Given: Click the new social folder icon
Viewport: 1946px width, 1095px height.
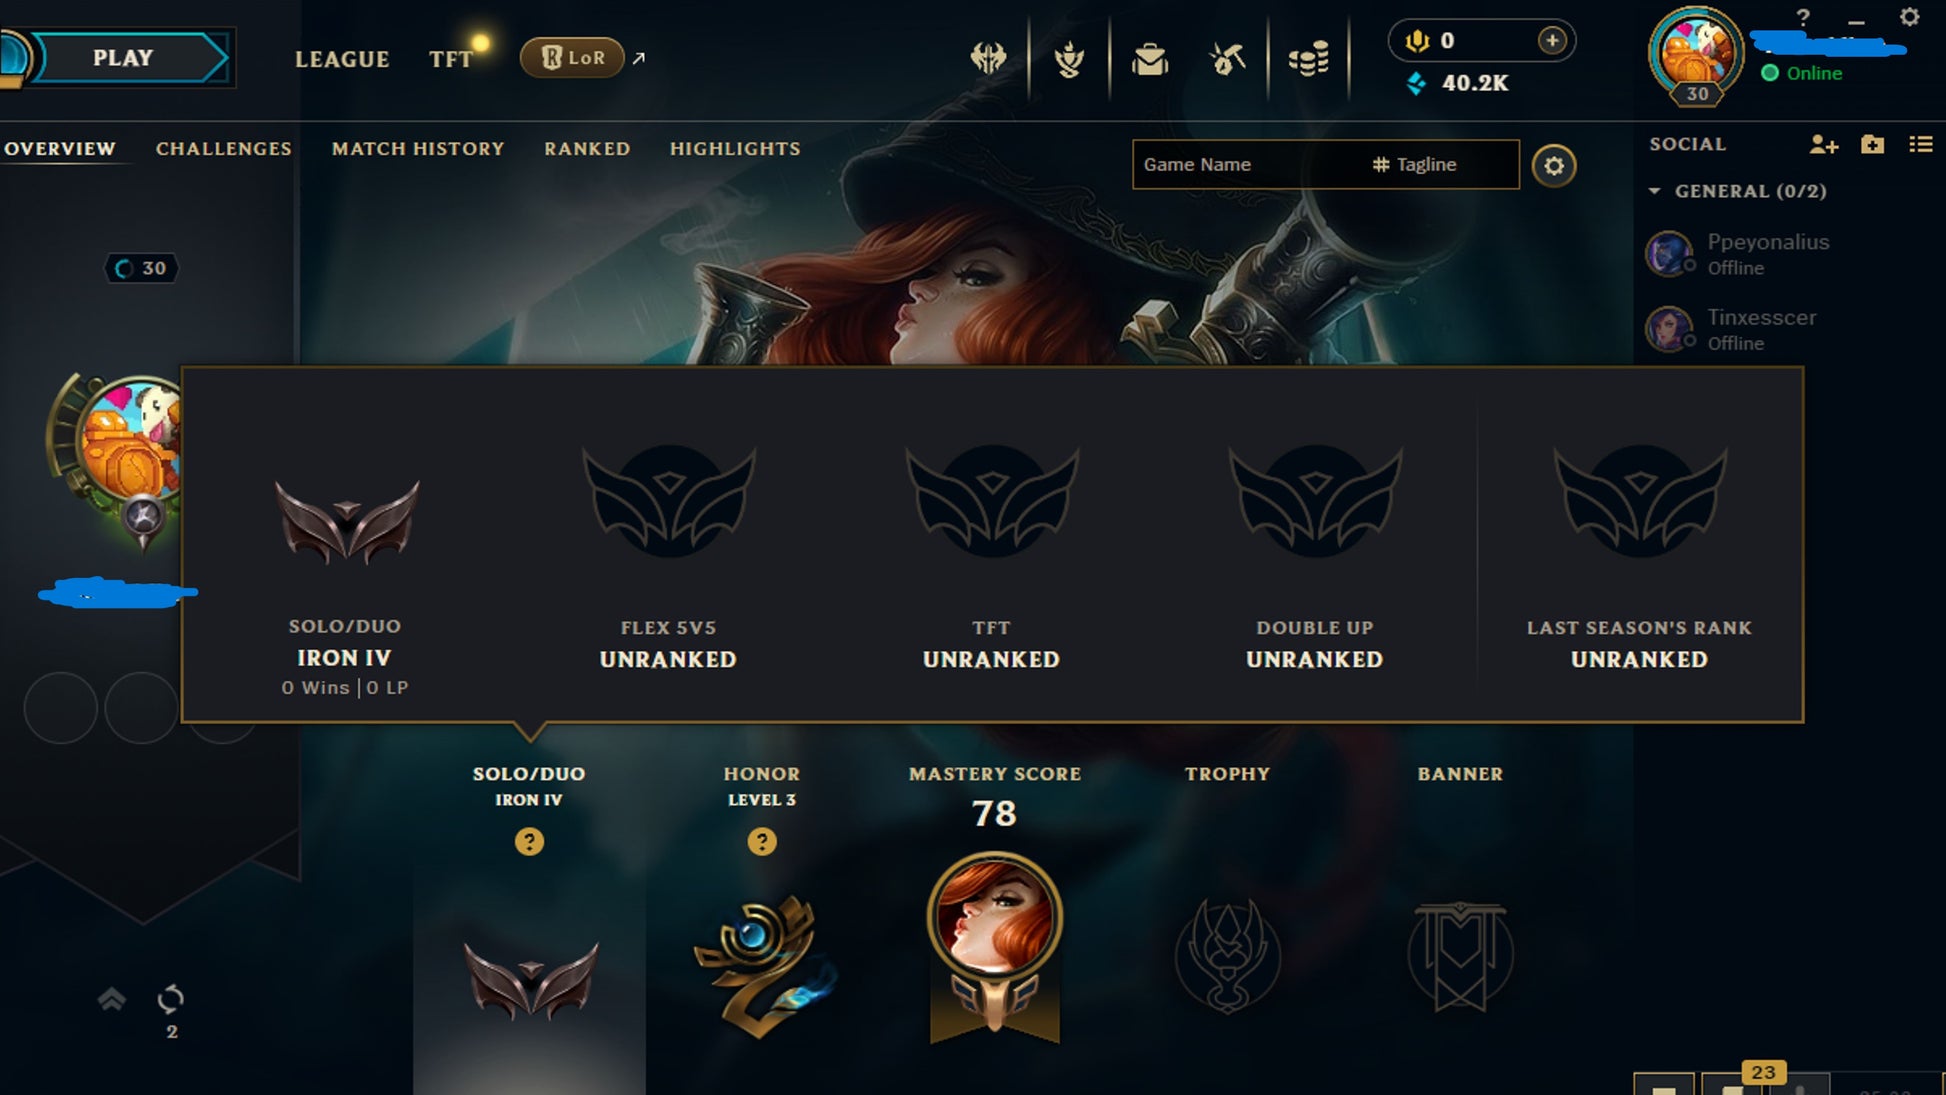Looking at the screenshot, I should pos(1872,145).
